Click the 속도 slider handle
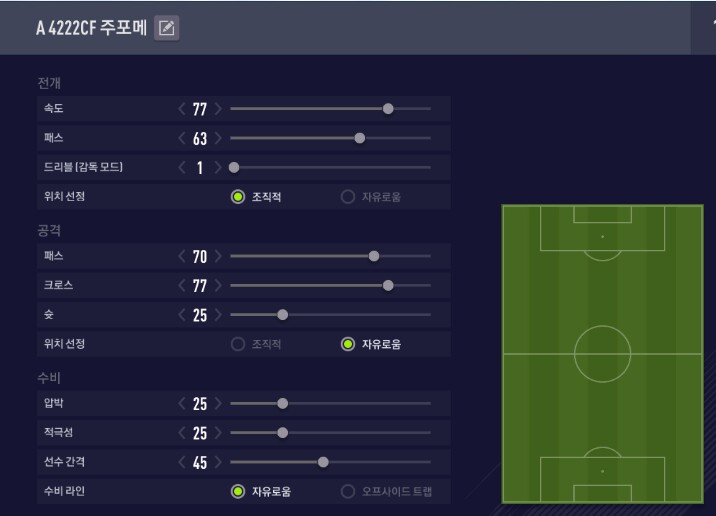Image resolution: width=716 pixels, height=516 pixels. (x=388, y=109)
